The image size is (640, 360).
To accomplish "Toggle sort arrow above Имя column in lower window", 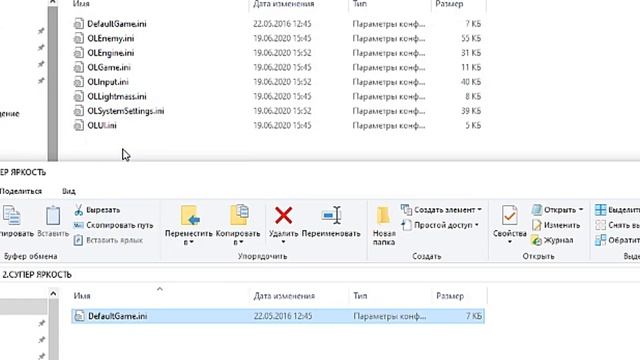I will tap(160, 289).
